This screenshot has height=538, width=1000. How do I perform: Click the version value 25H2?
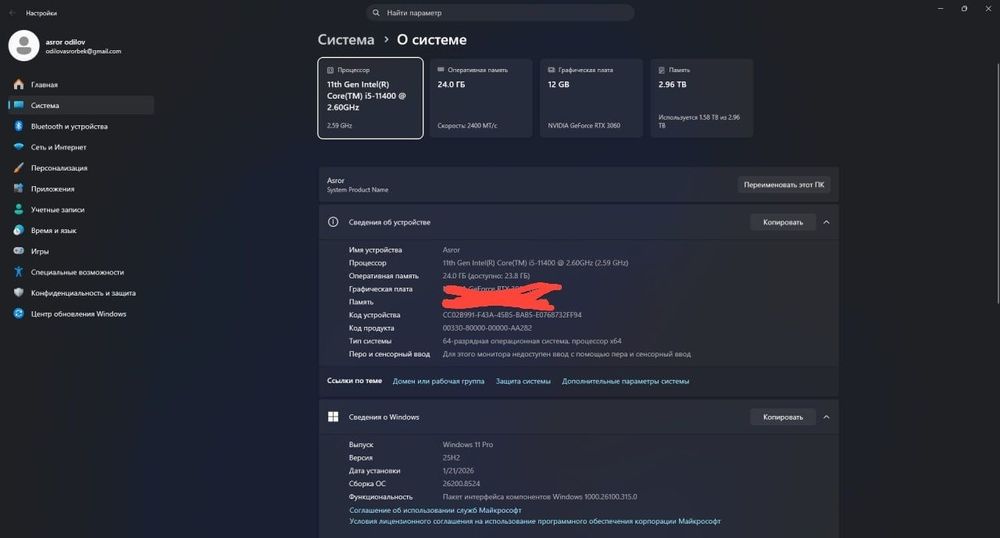[x=451, y=458]
